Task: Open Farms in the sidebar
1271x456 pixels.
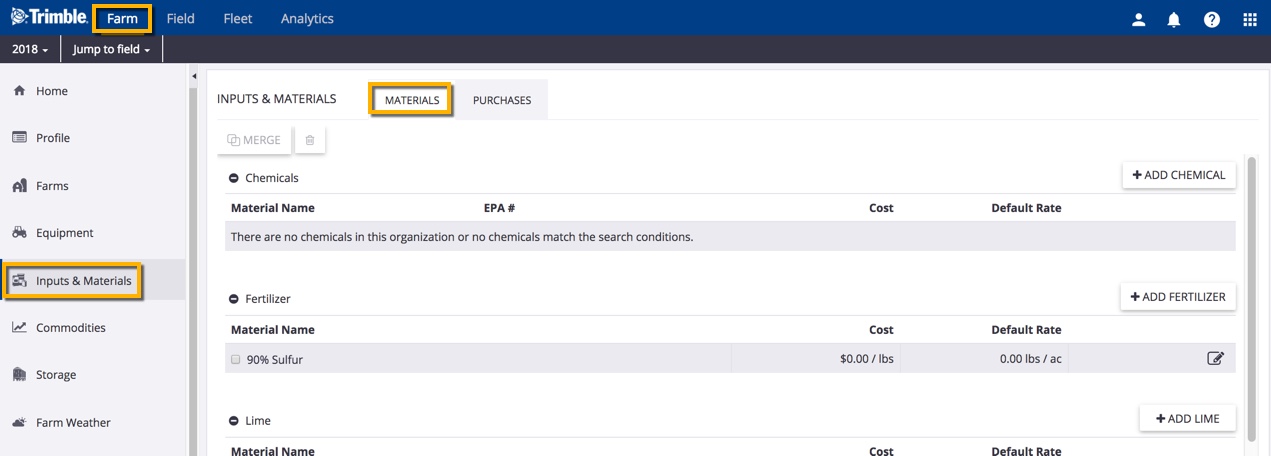Action: tap(52, 186)
